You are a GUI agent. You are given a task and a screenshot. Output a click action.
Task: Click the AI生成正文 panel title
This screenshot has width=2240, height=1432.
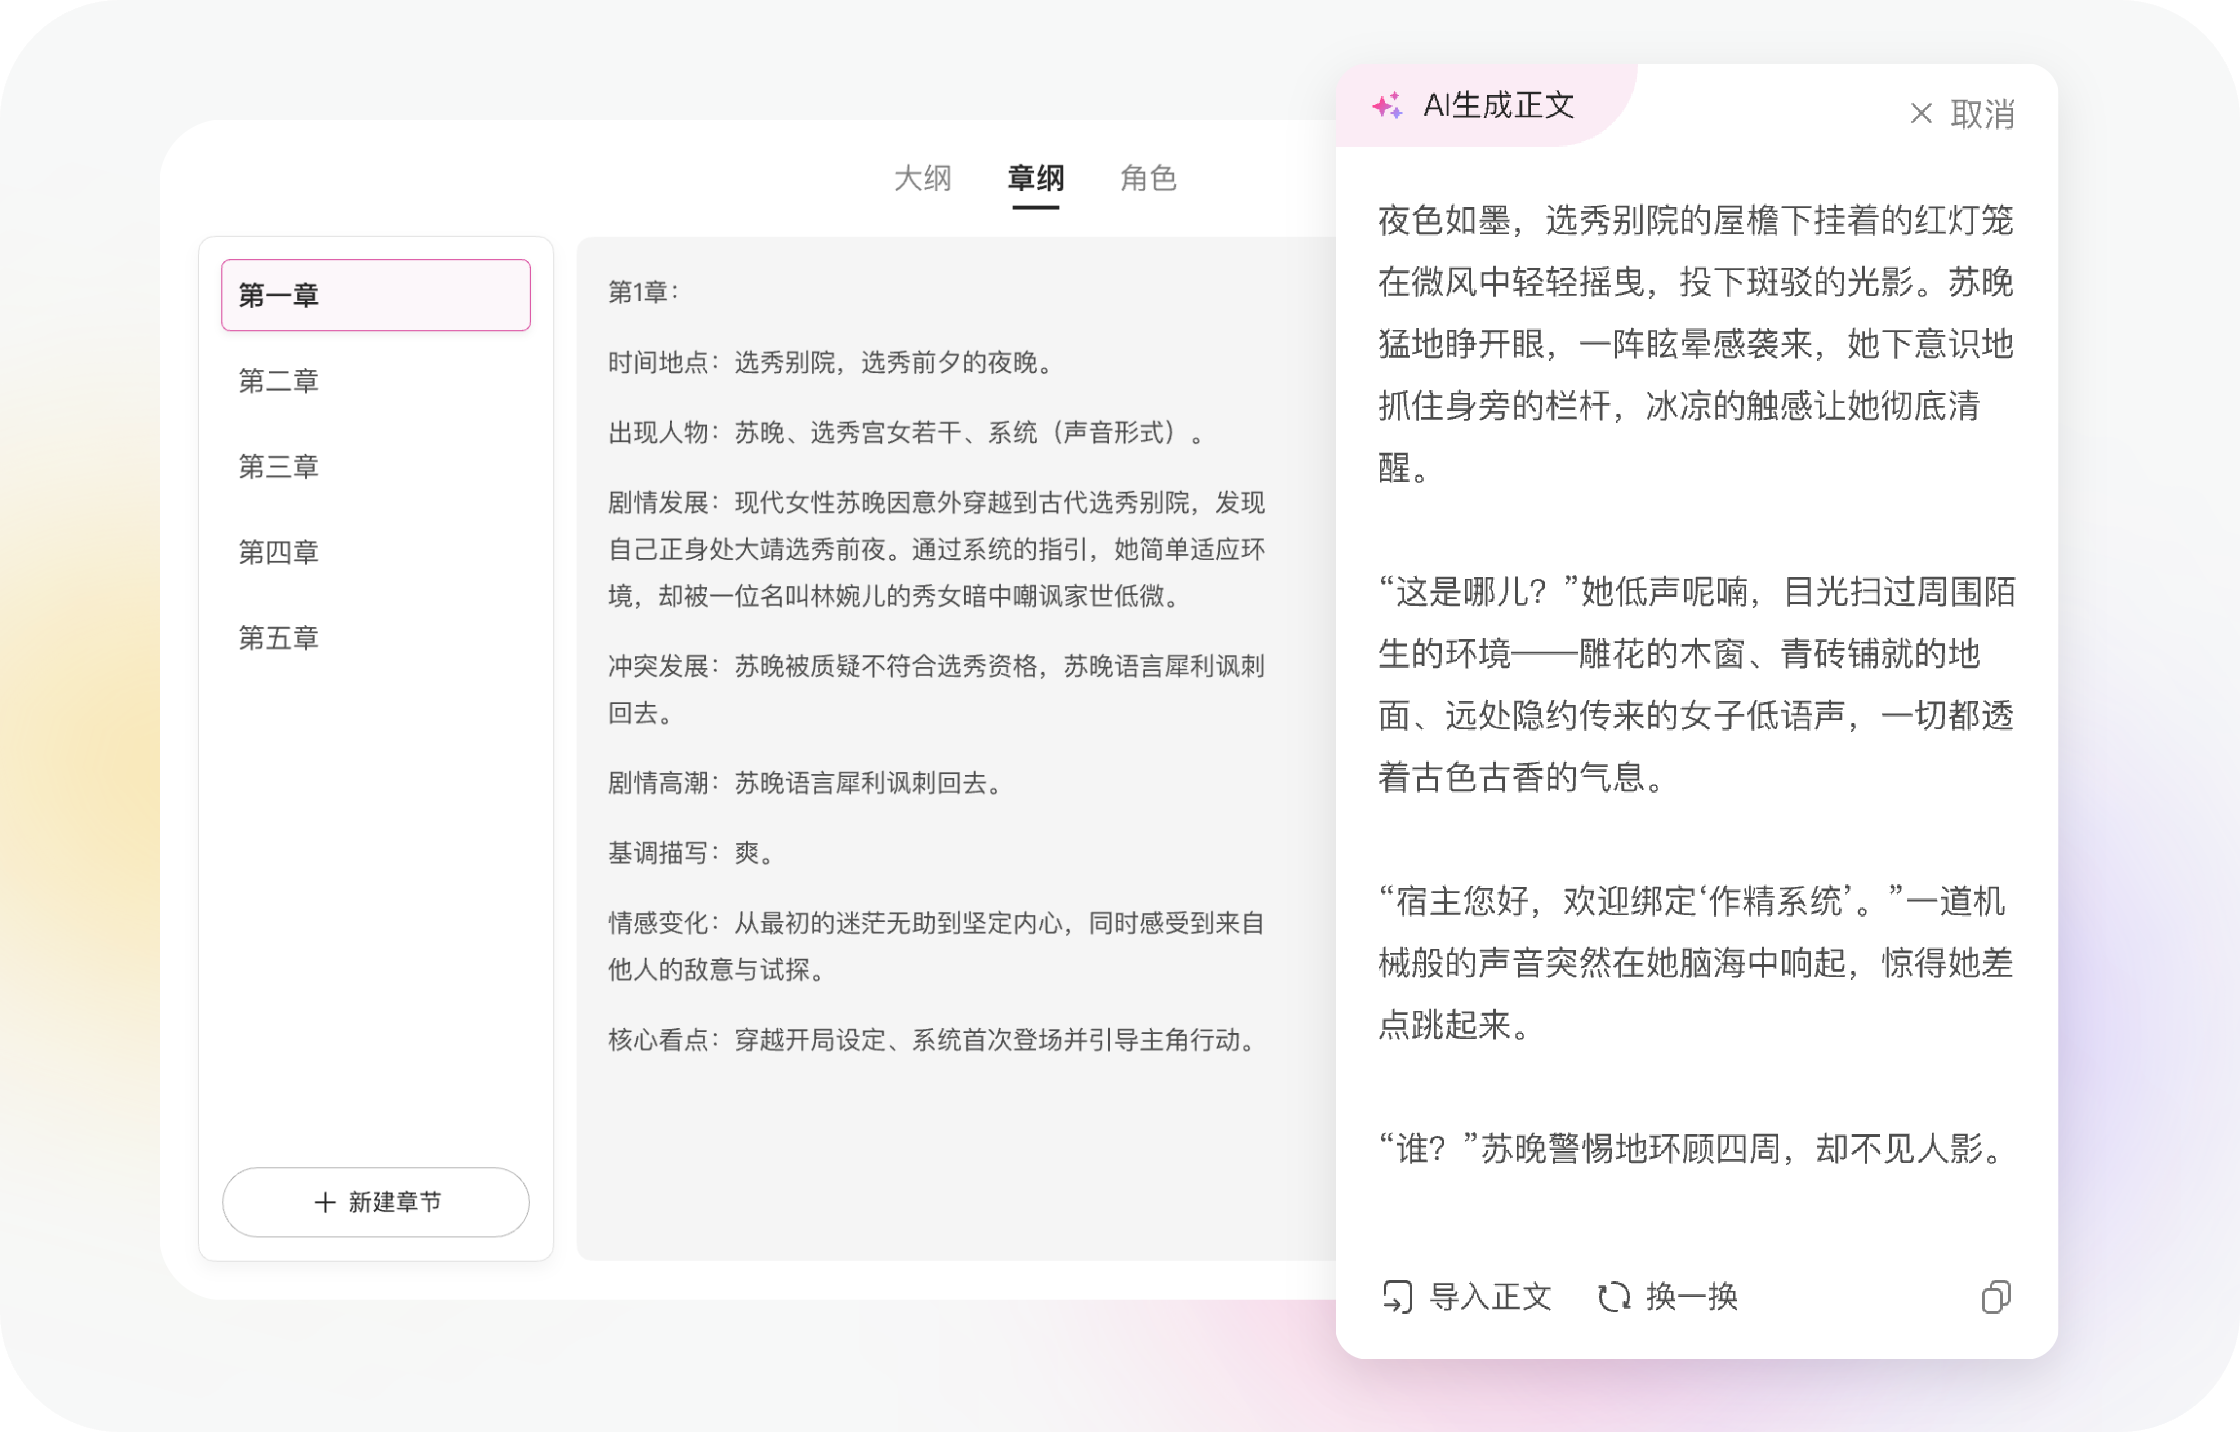click(1498, 105)
